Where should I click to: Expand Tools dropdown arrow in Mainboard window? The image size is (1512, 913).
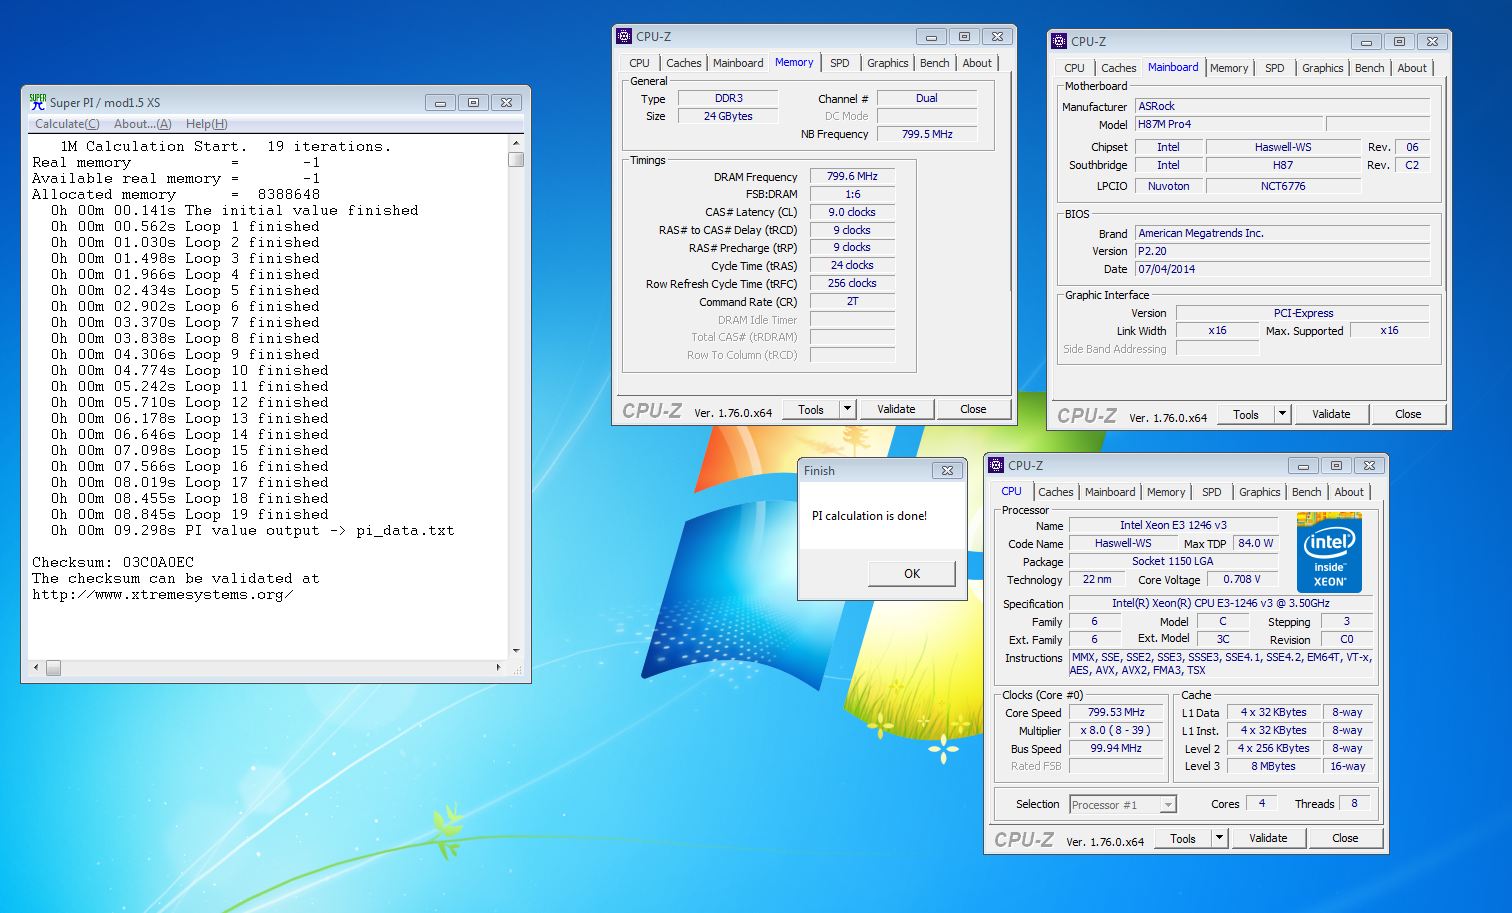pyautogui.click(x=1282, y=414)
